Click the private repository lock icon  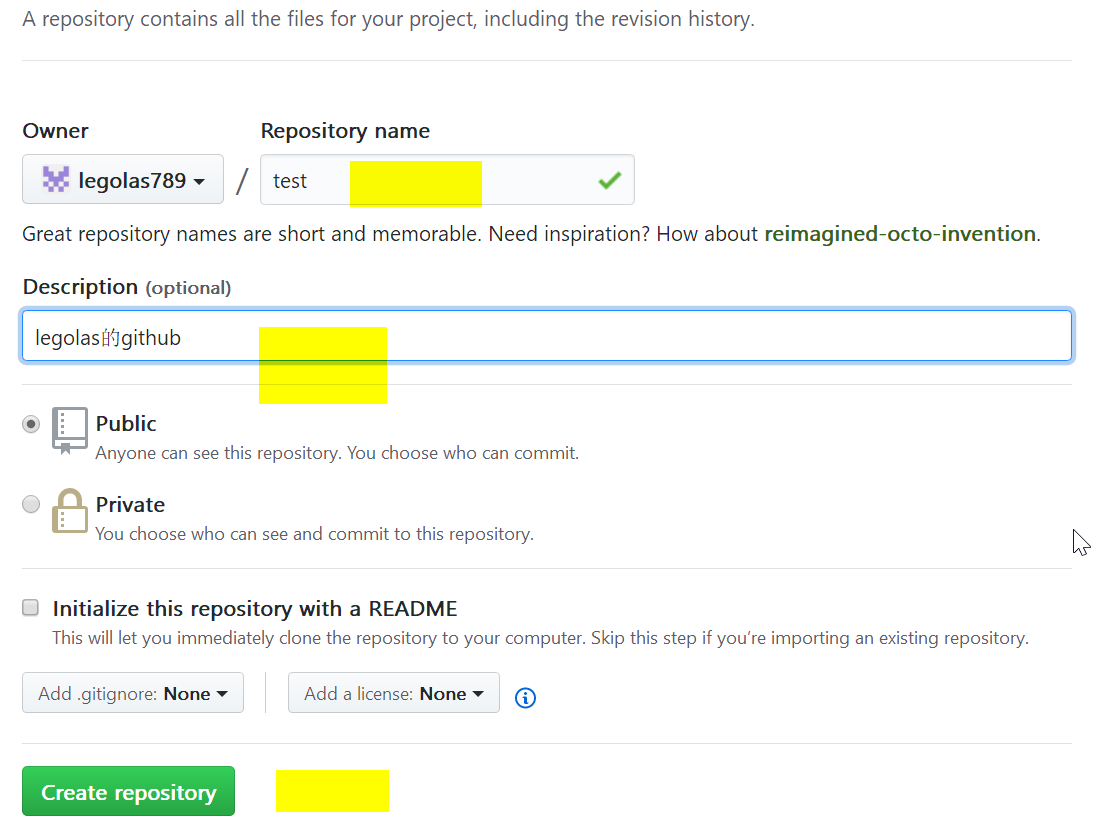coord(70,511)
